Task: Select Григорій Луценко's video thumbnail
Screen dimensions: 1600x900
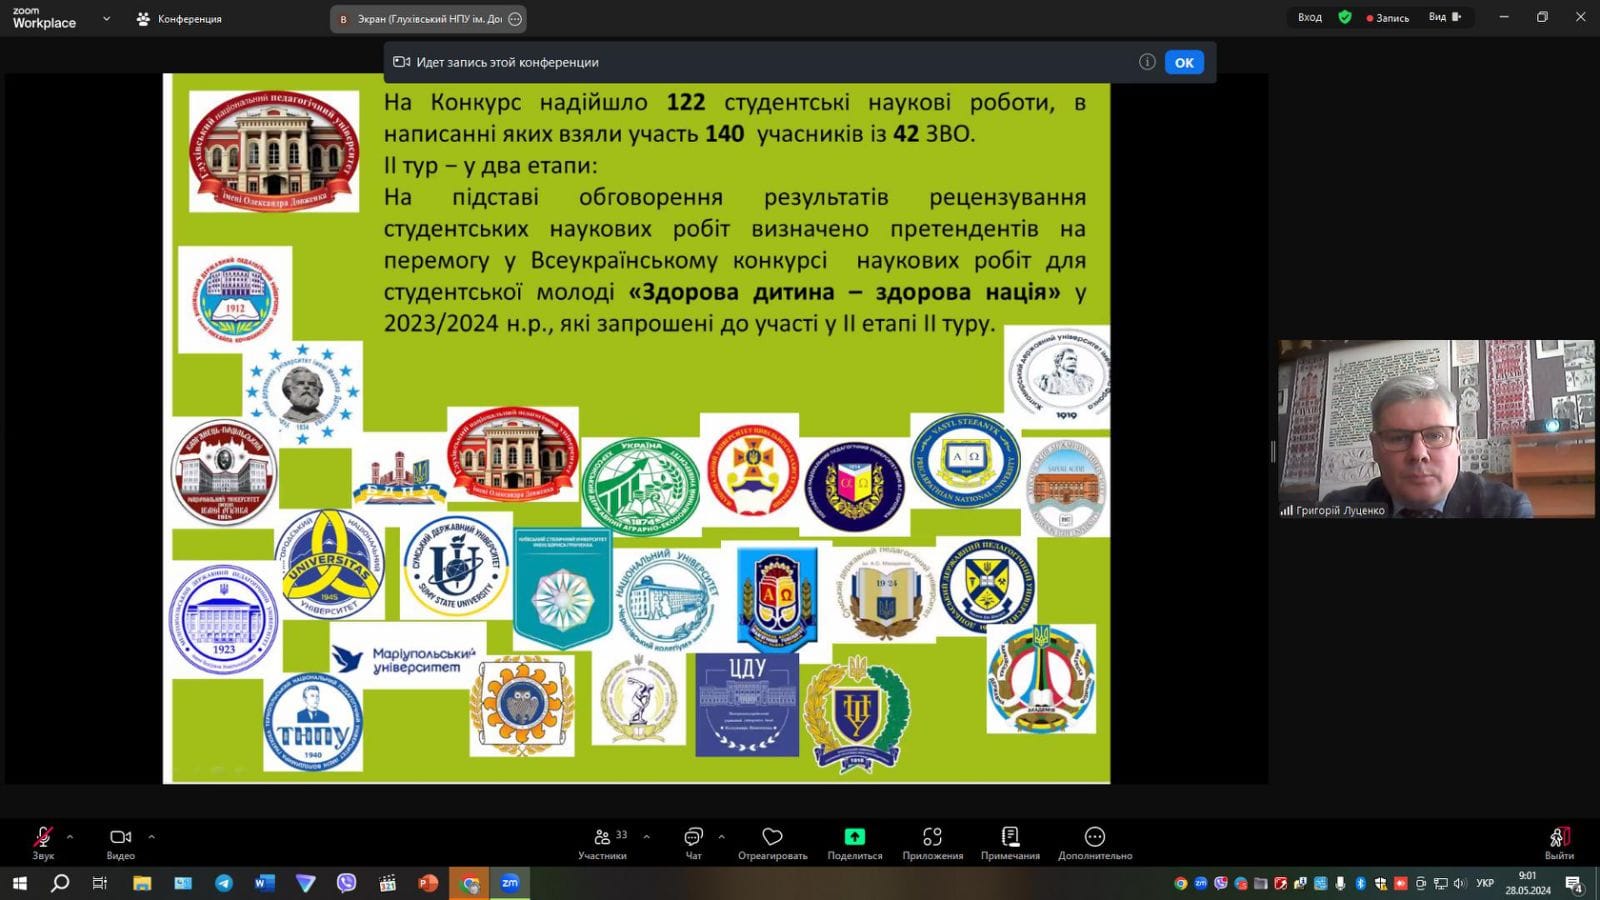Action: point(1436,429)
